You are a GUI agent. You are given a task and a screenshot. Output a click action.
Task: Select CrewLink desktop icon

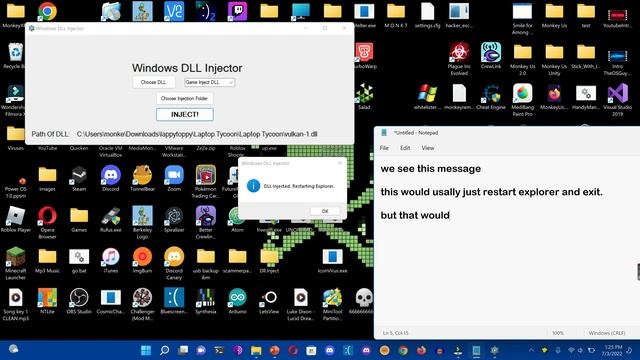(x=491, y=56)
